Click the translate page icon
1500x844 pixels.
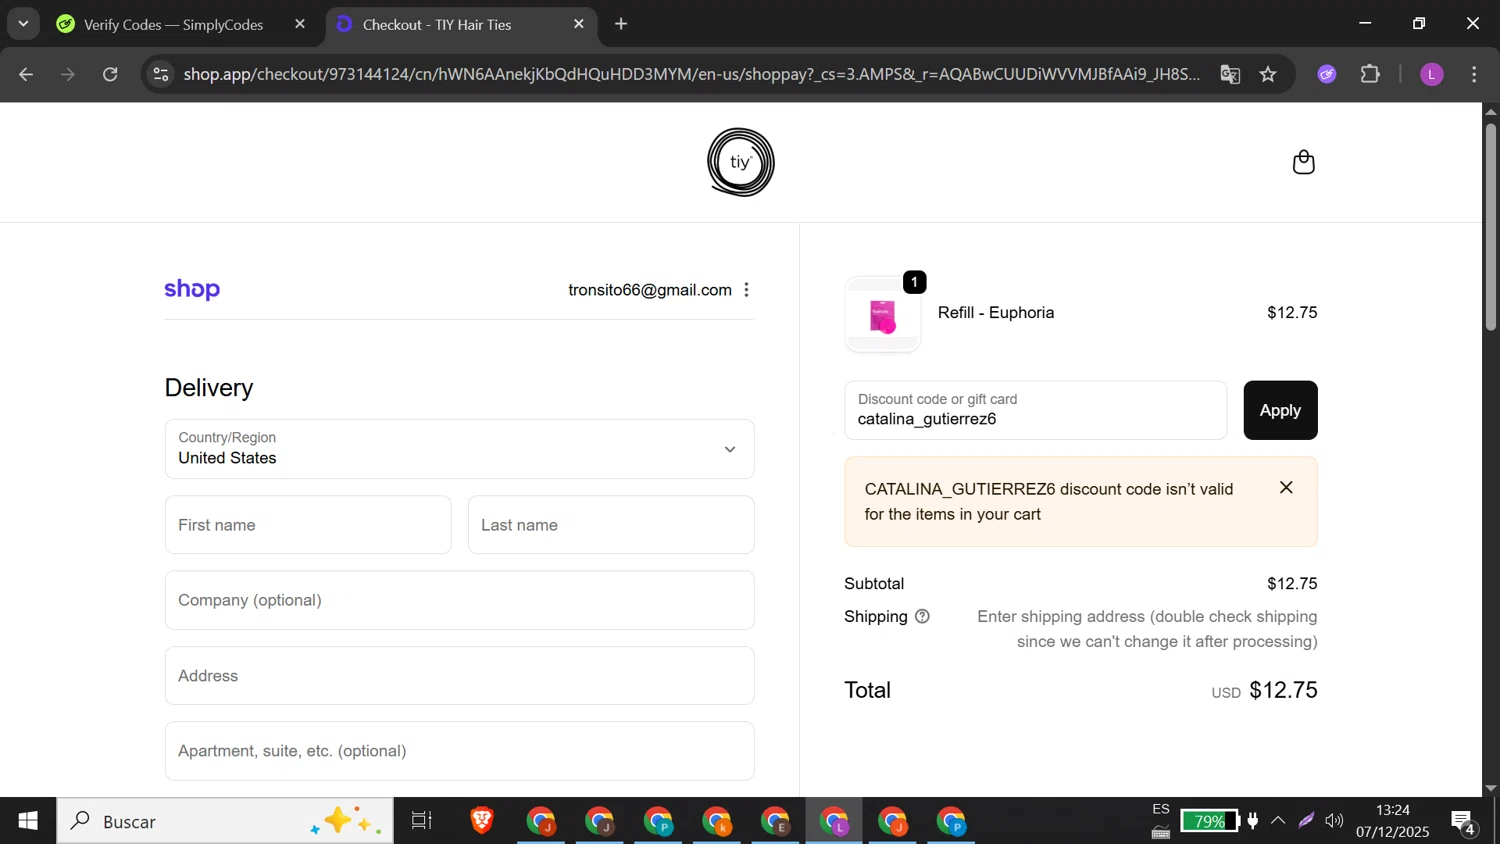pos(1230,74)
